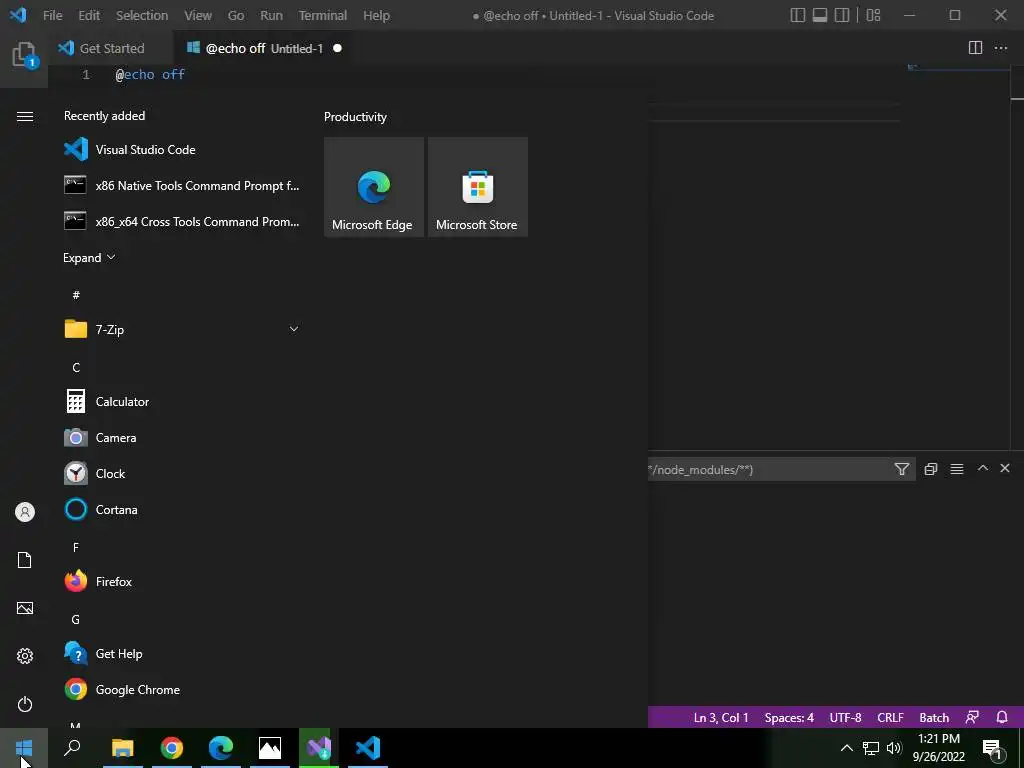Split the editor to the right
The width and height of the screenshot is (1024, 768).
975,48
